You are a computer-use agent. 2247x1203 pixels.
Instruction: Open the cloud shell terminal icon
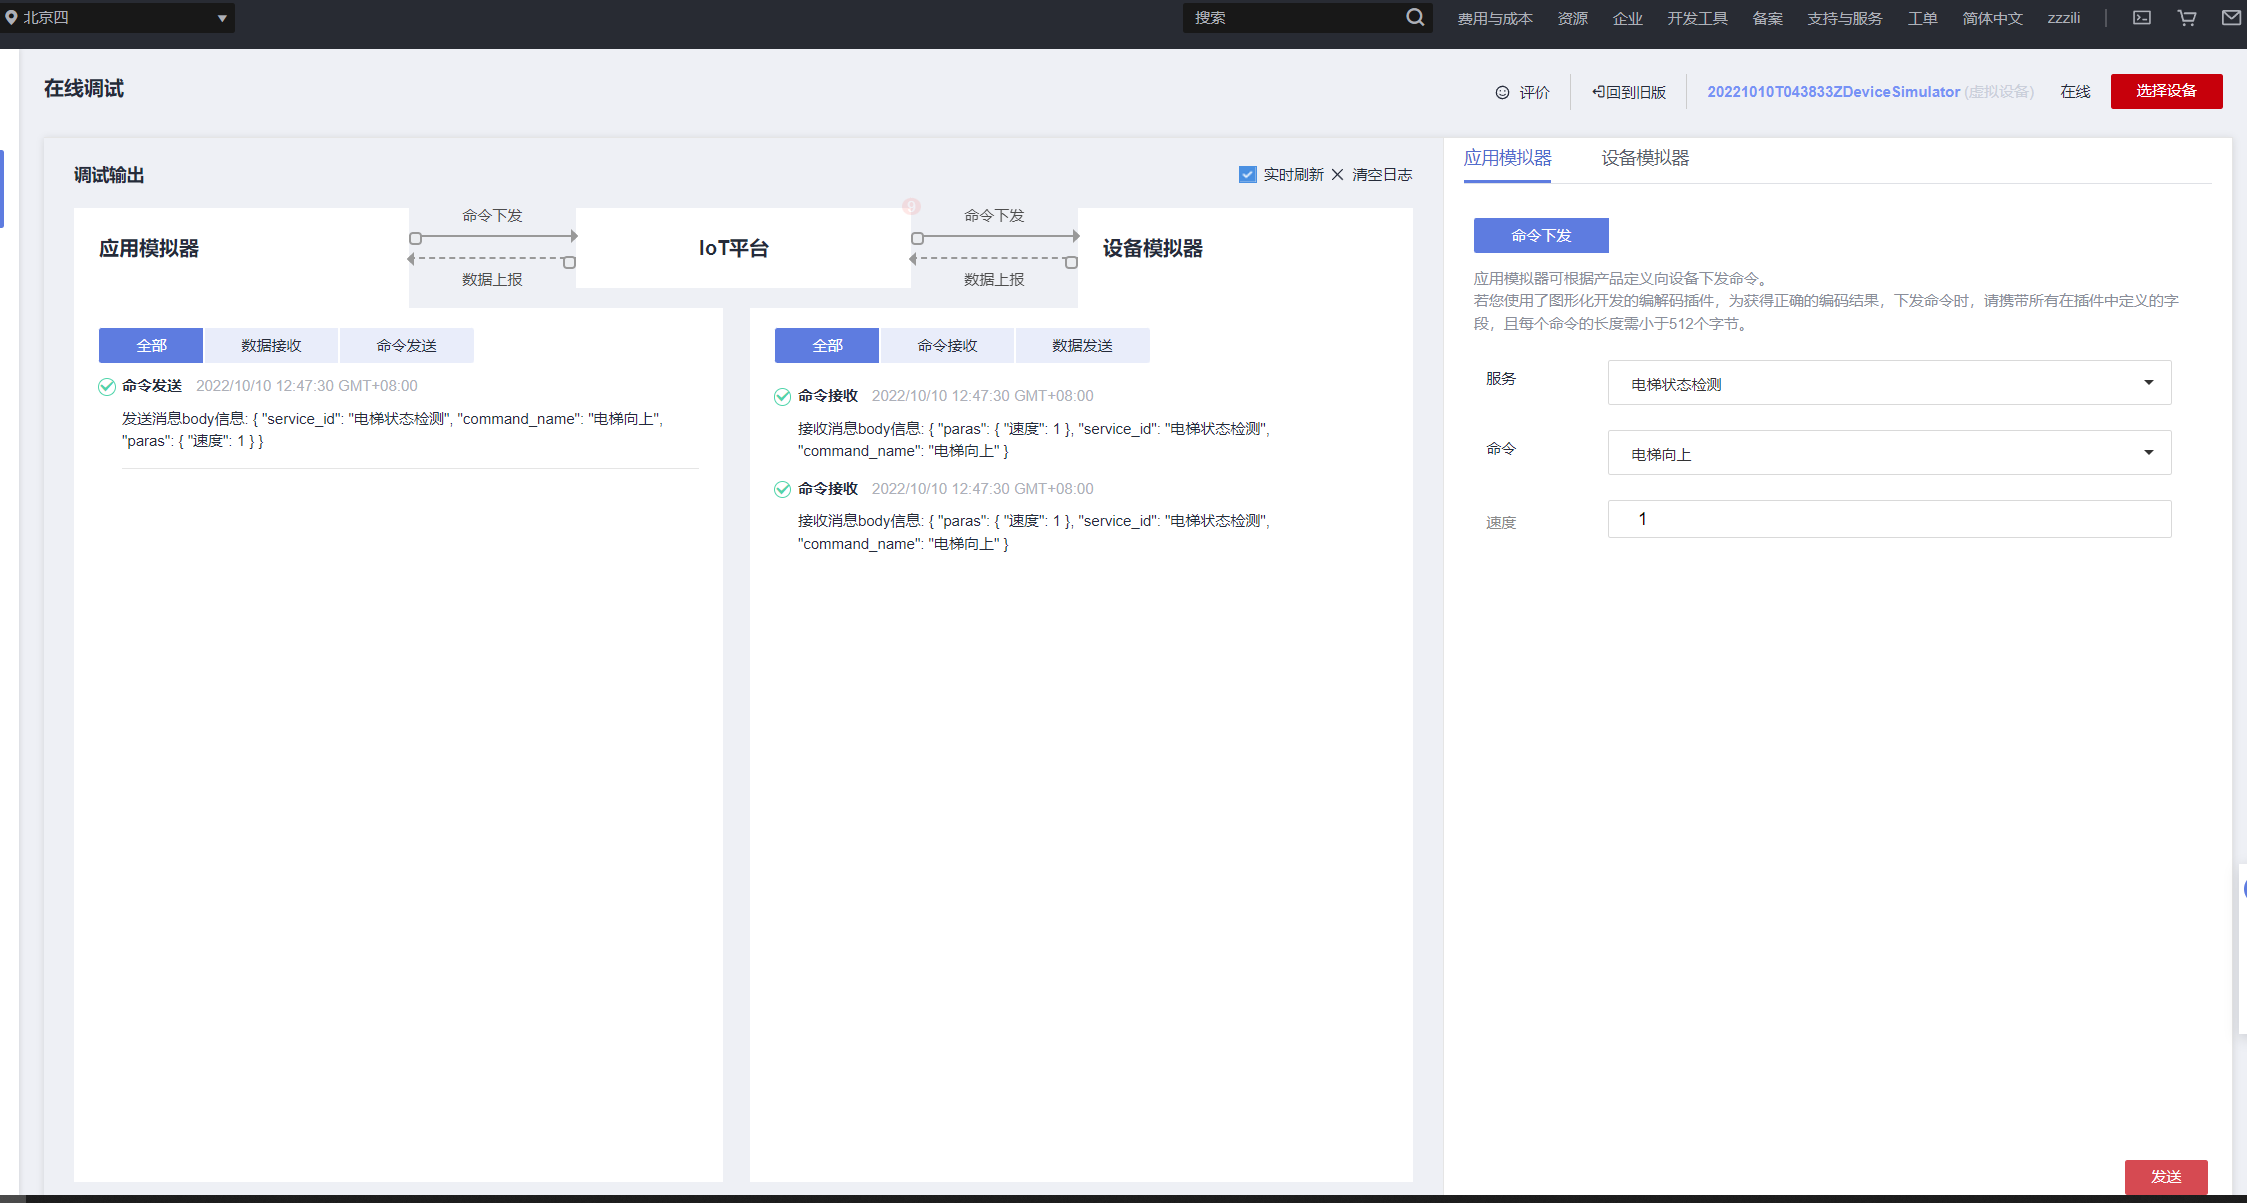point(2142,18)
